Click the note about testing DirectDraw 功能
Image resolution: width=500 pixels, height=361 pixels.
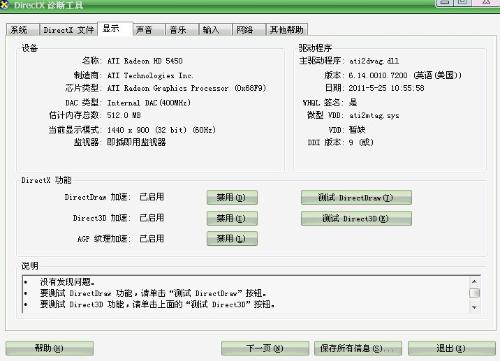point(153,293)
